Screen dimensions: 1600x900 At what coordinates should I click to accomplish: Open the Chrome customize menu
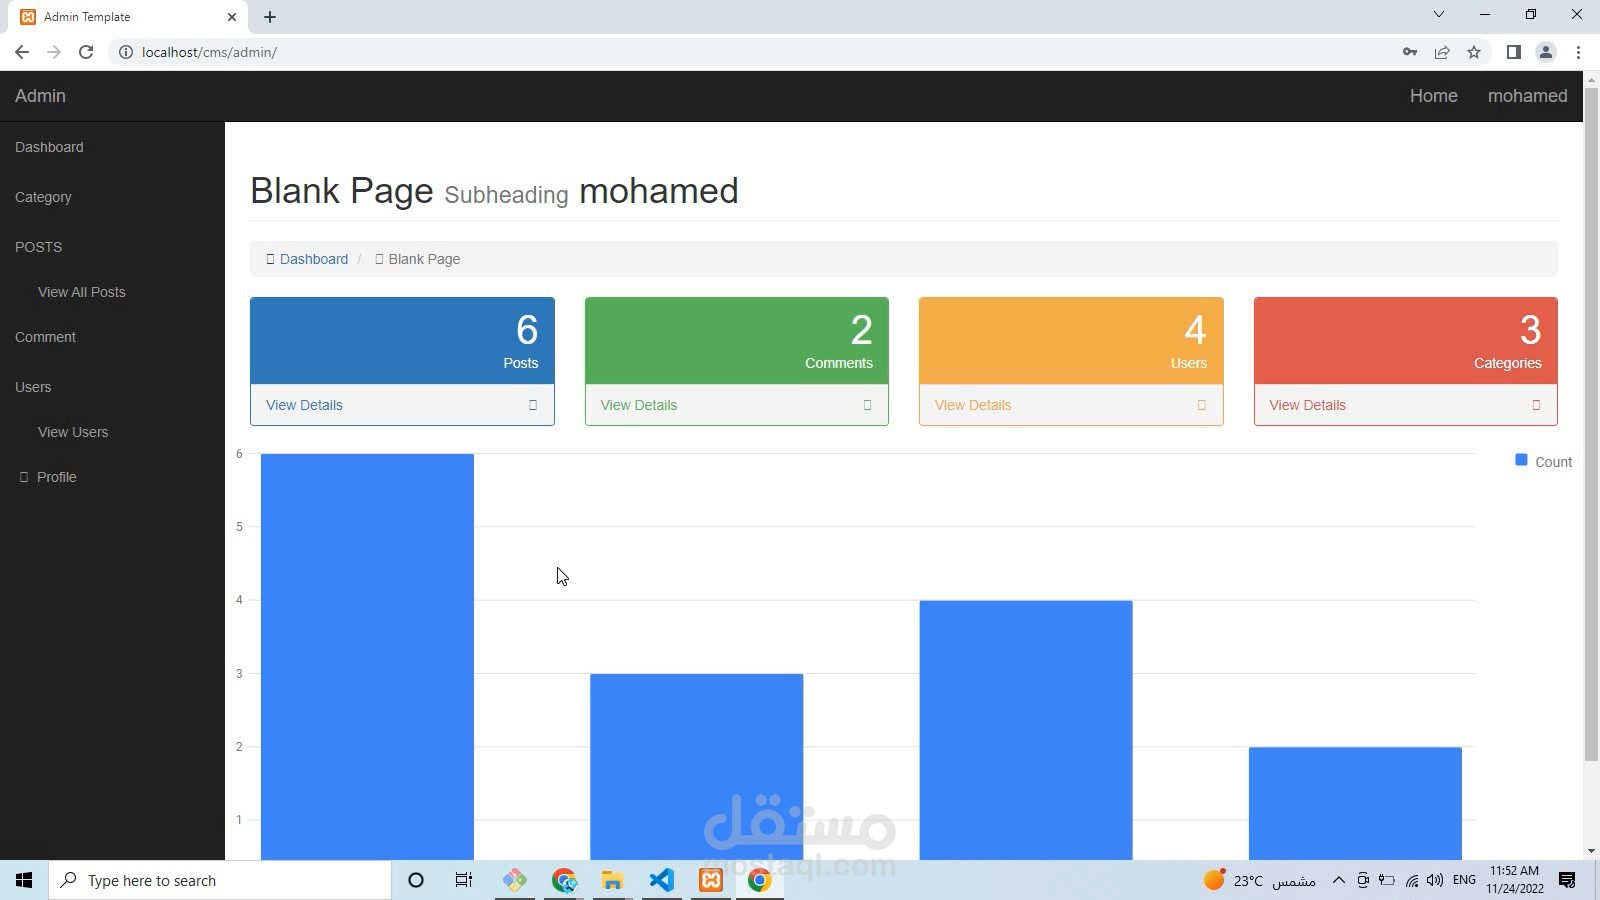point(1580,52)
